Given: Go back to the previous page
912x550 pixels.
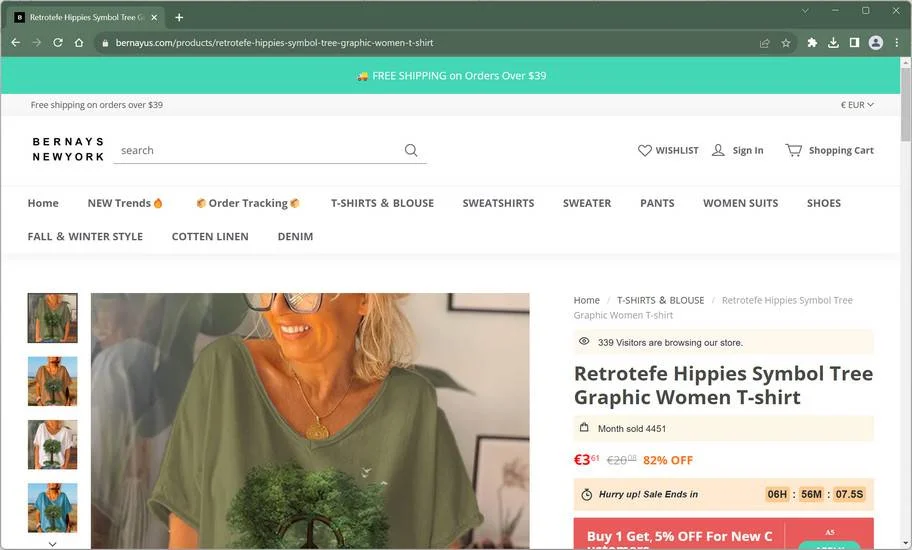Looking at the screenshot, I should (16, 42).
